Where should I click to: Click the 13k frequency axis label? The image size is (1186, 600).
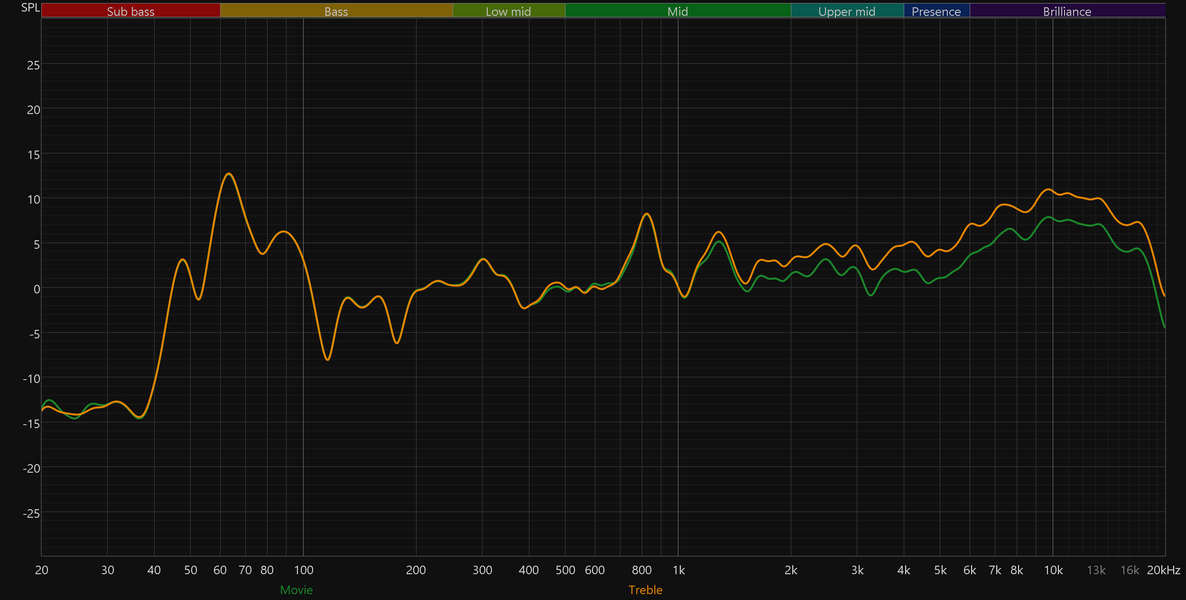point(1096,570)
